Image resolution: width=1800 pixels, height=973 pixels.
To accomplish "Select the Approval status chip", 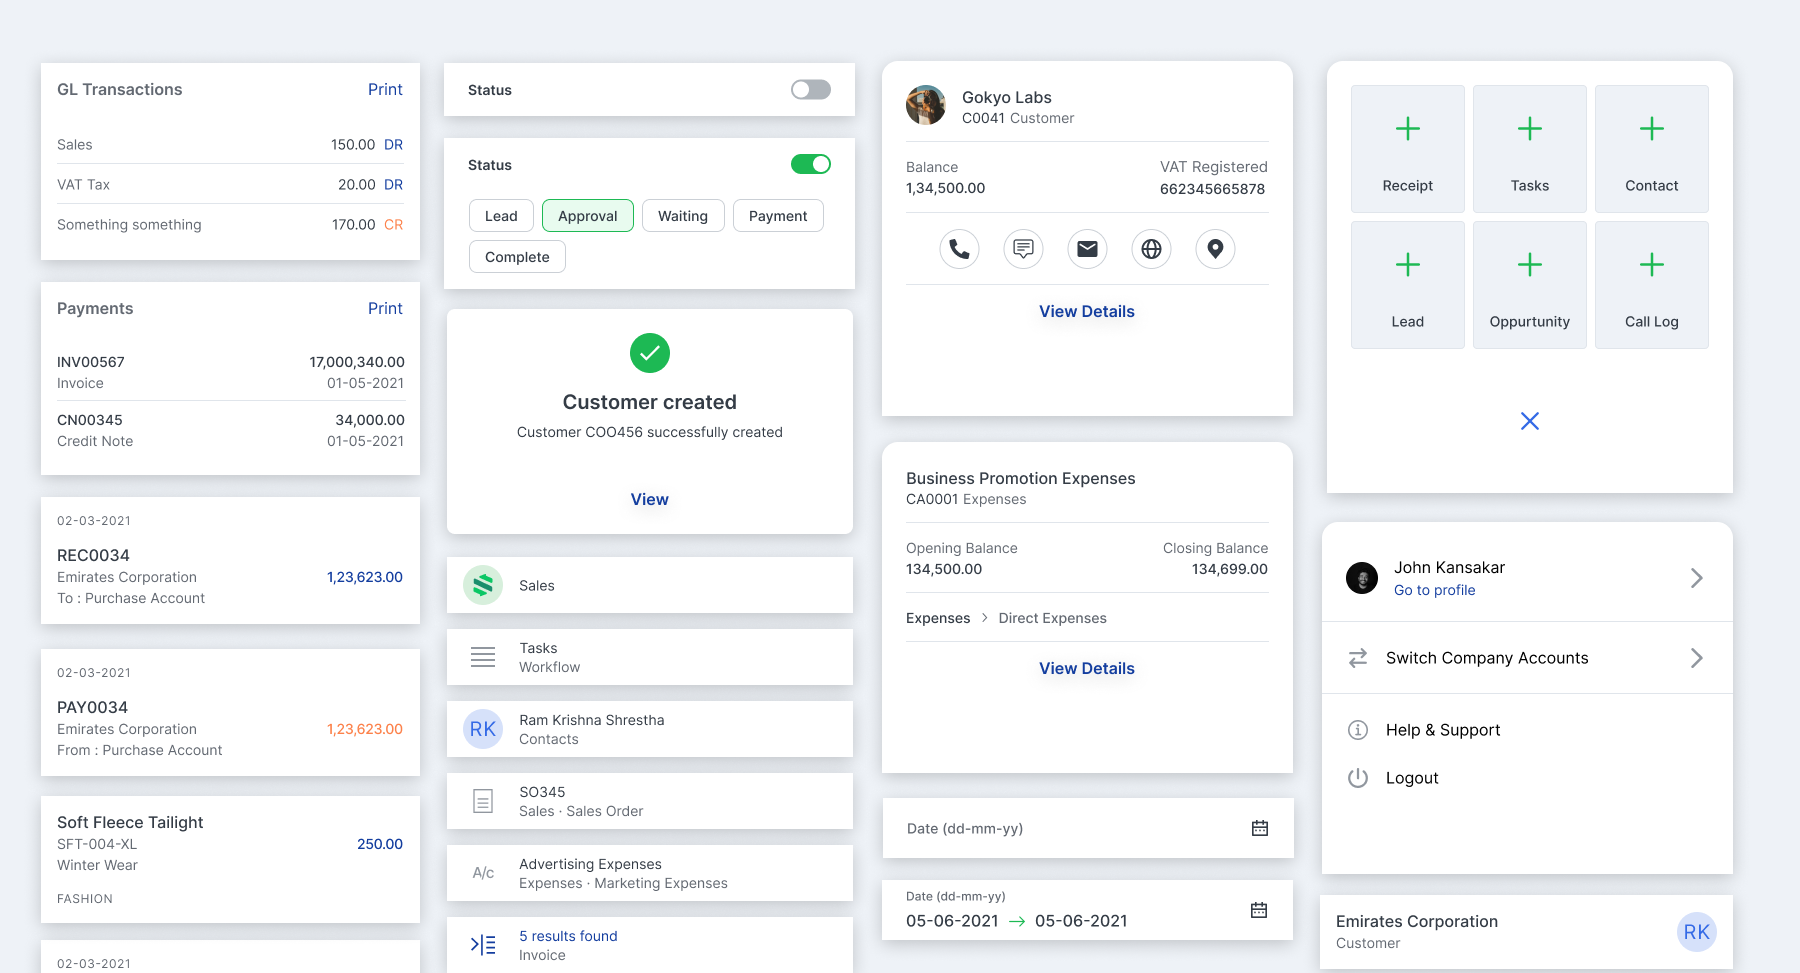I will point(588,216).
